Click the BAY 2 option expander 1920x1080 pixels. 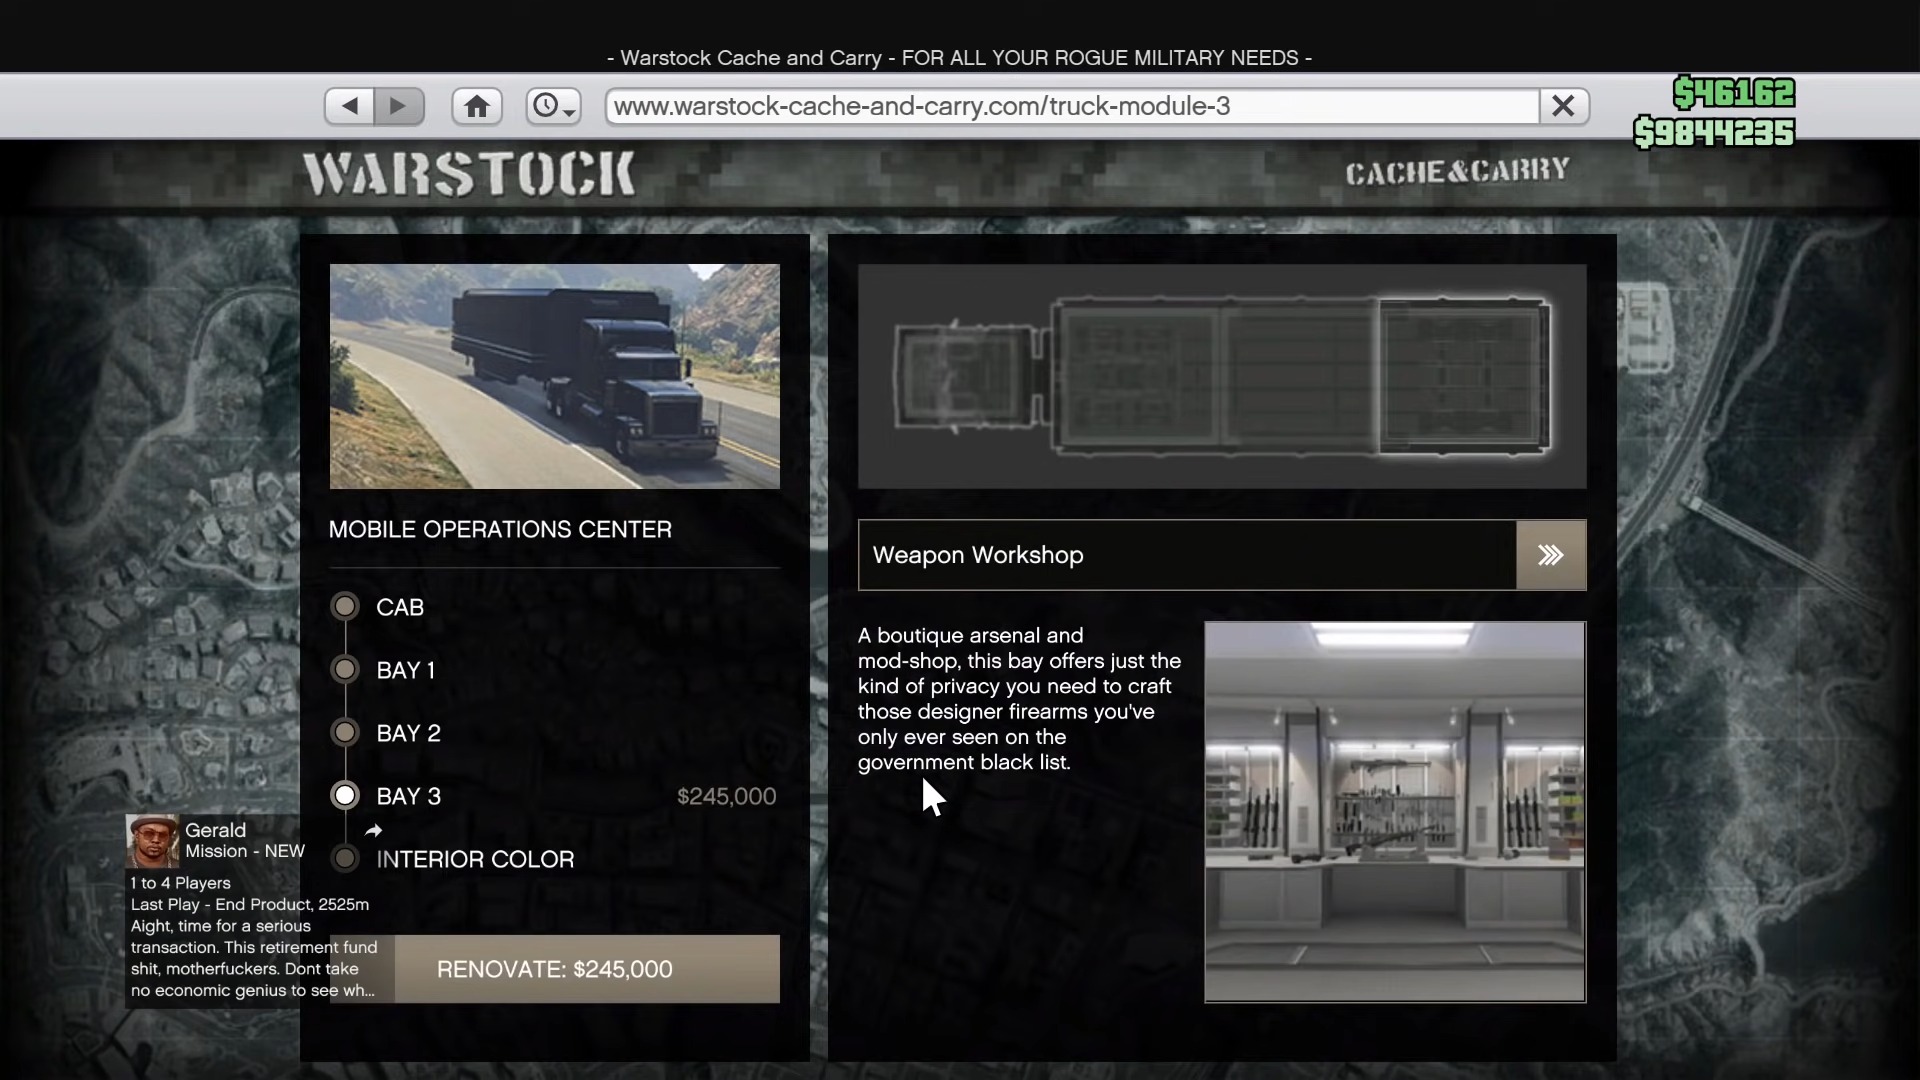[344, 732]
